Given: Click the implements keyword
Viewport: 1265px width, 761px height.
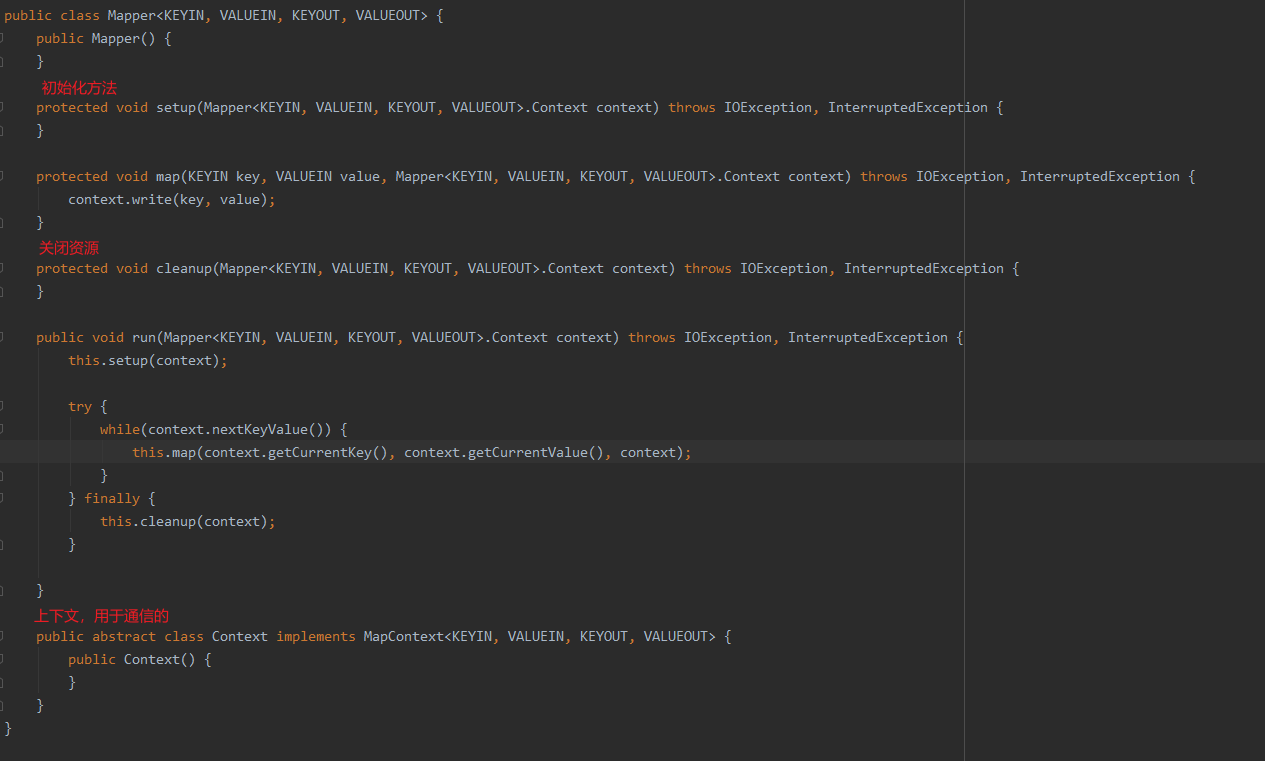Looking at the screenshot, I should 316,636.
